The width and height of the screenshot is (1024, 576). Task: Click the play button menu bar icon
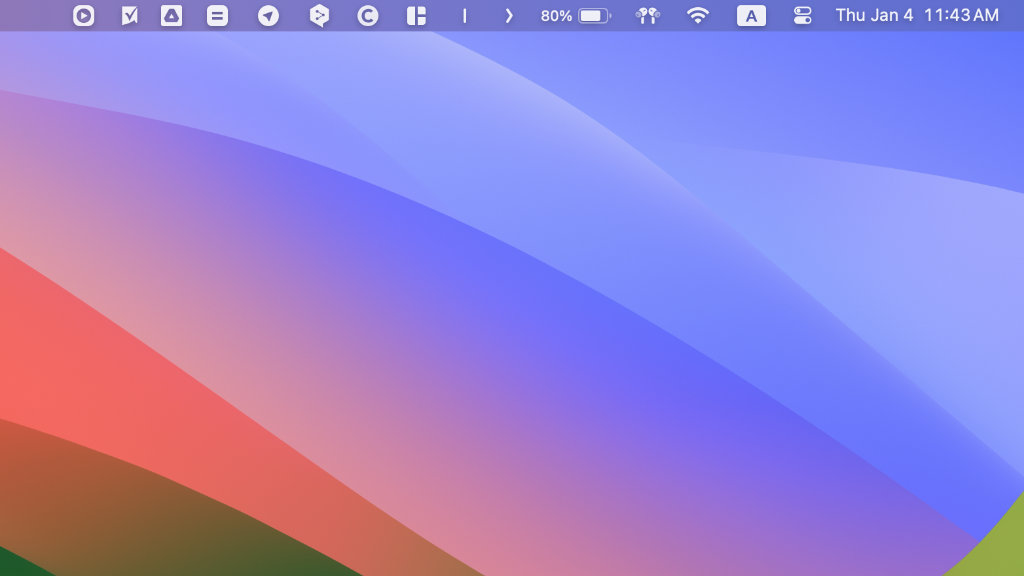84,16
